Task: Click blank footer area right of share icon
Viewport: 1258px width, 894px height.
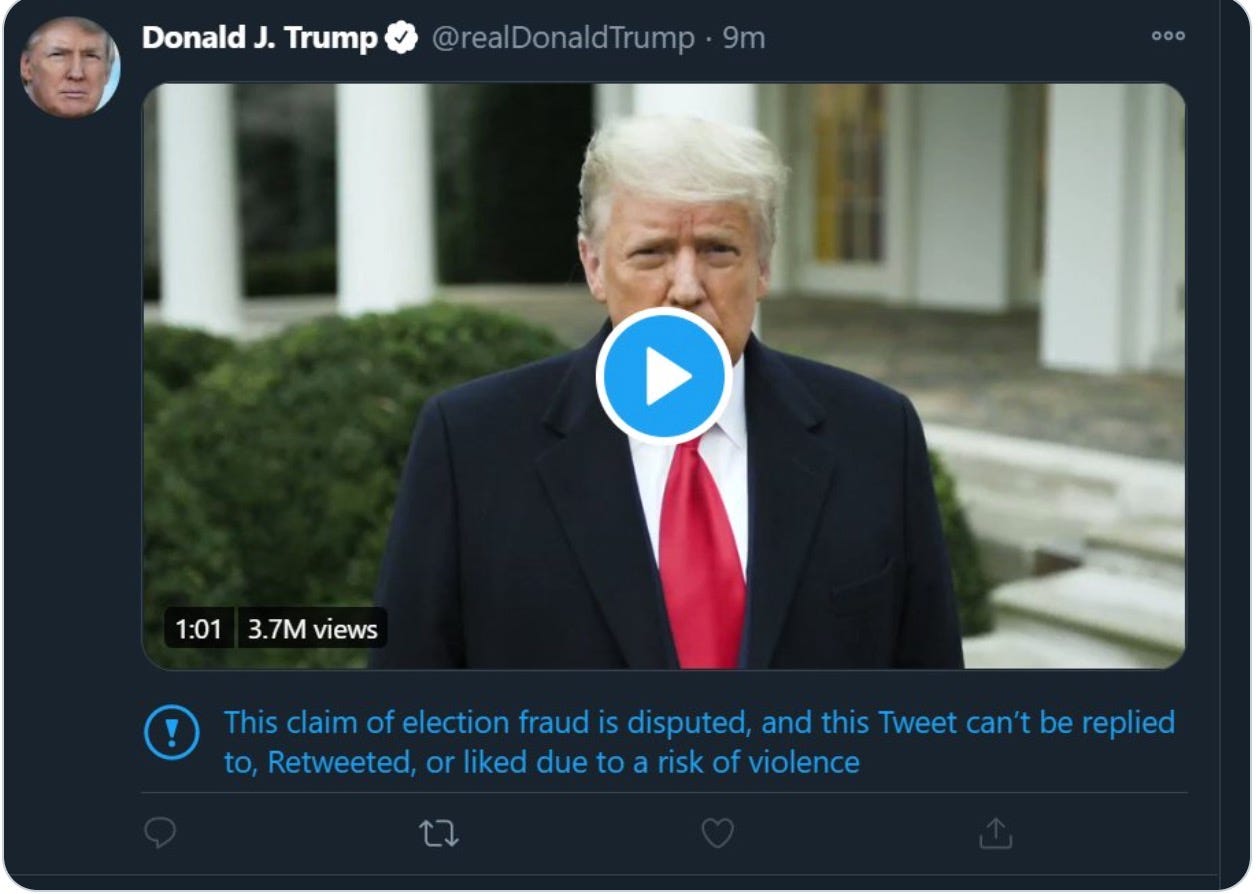Action: [x=1100, y=833]
